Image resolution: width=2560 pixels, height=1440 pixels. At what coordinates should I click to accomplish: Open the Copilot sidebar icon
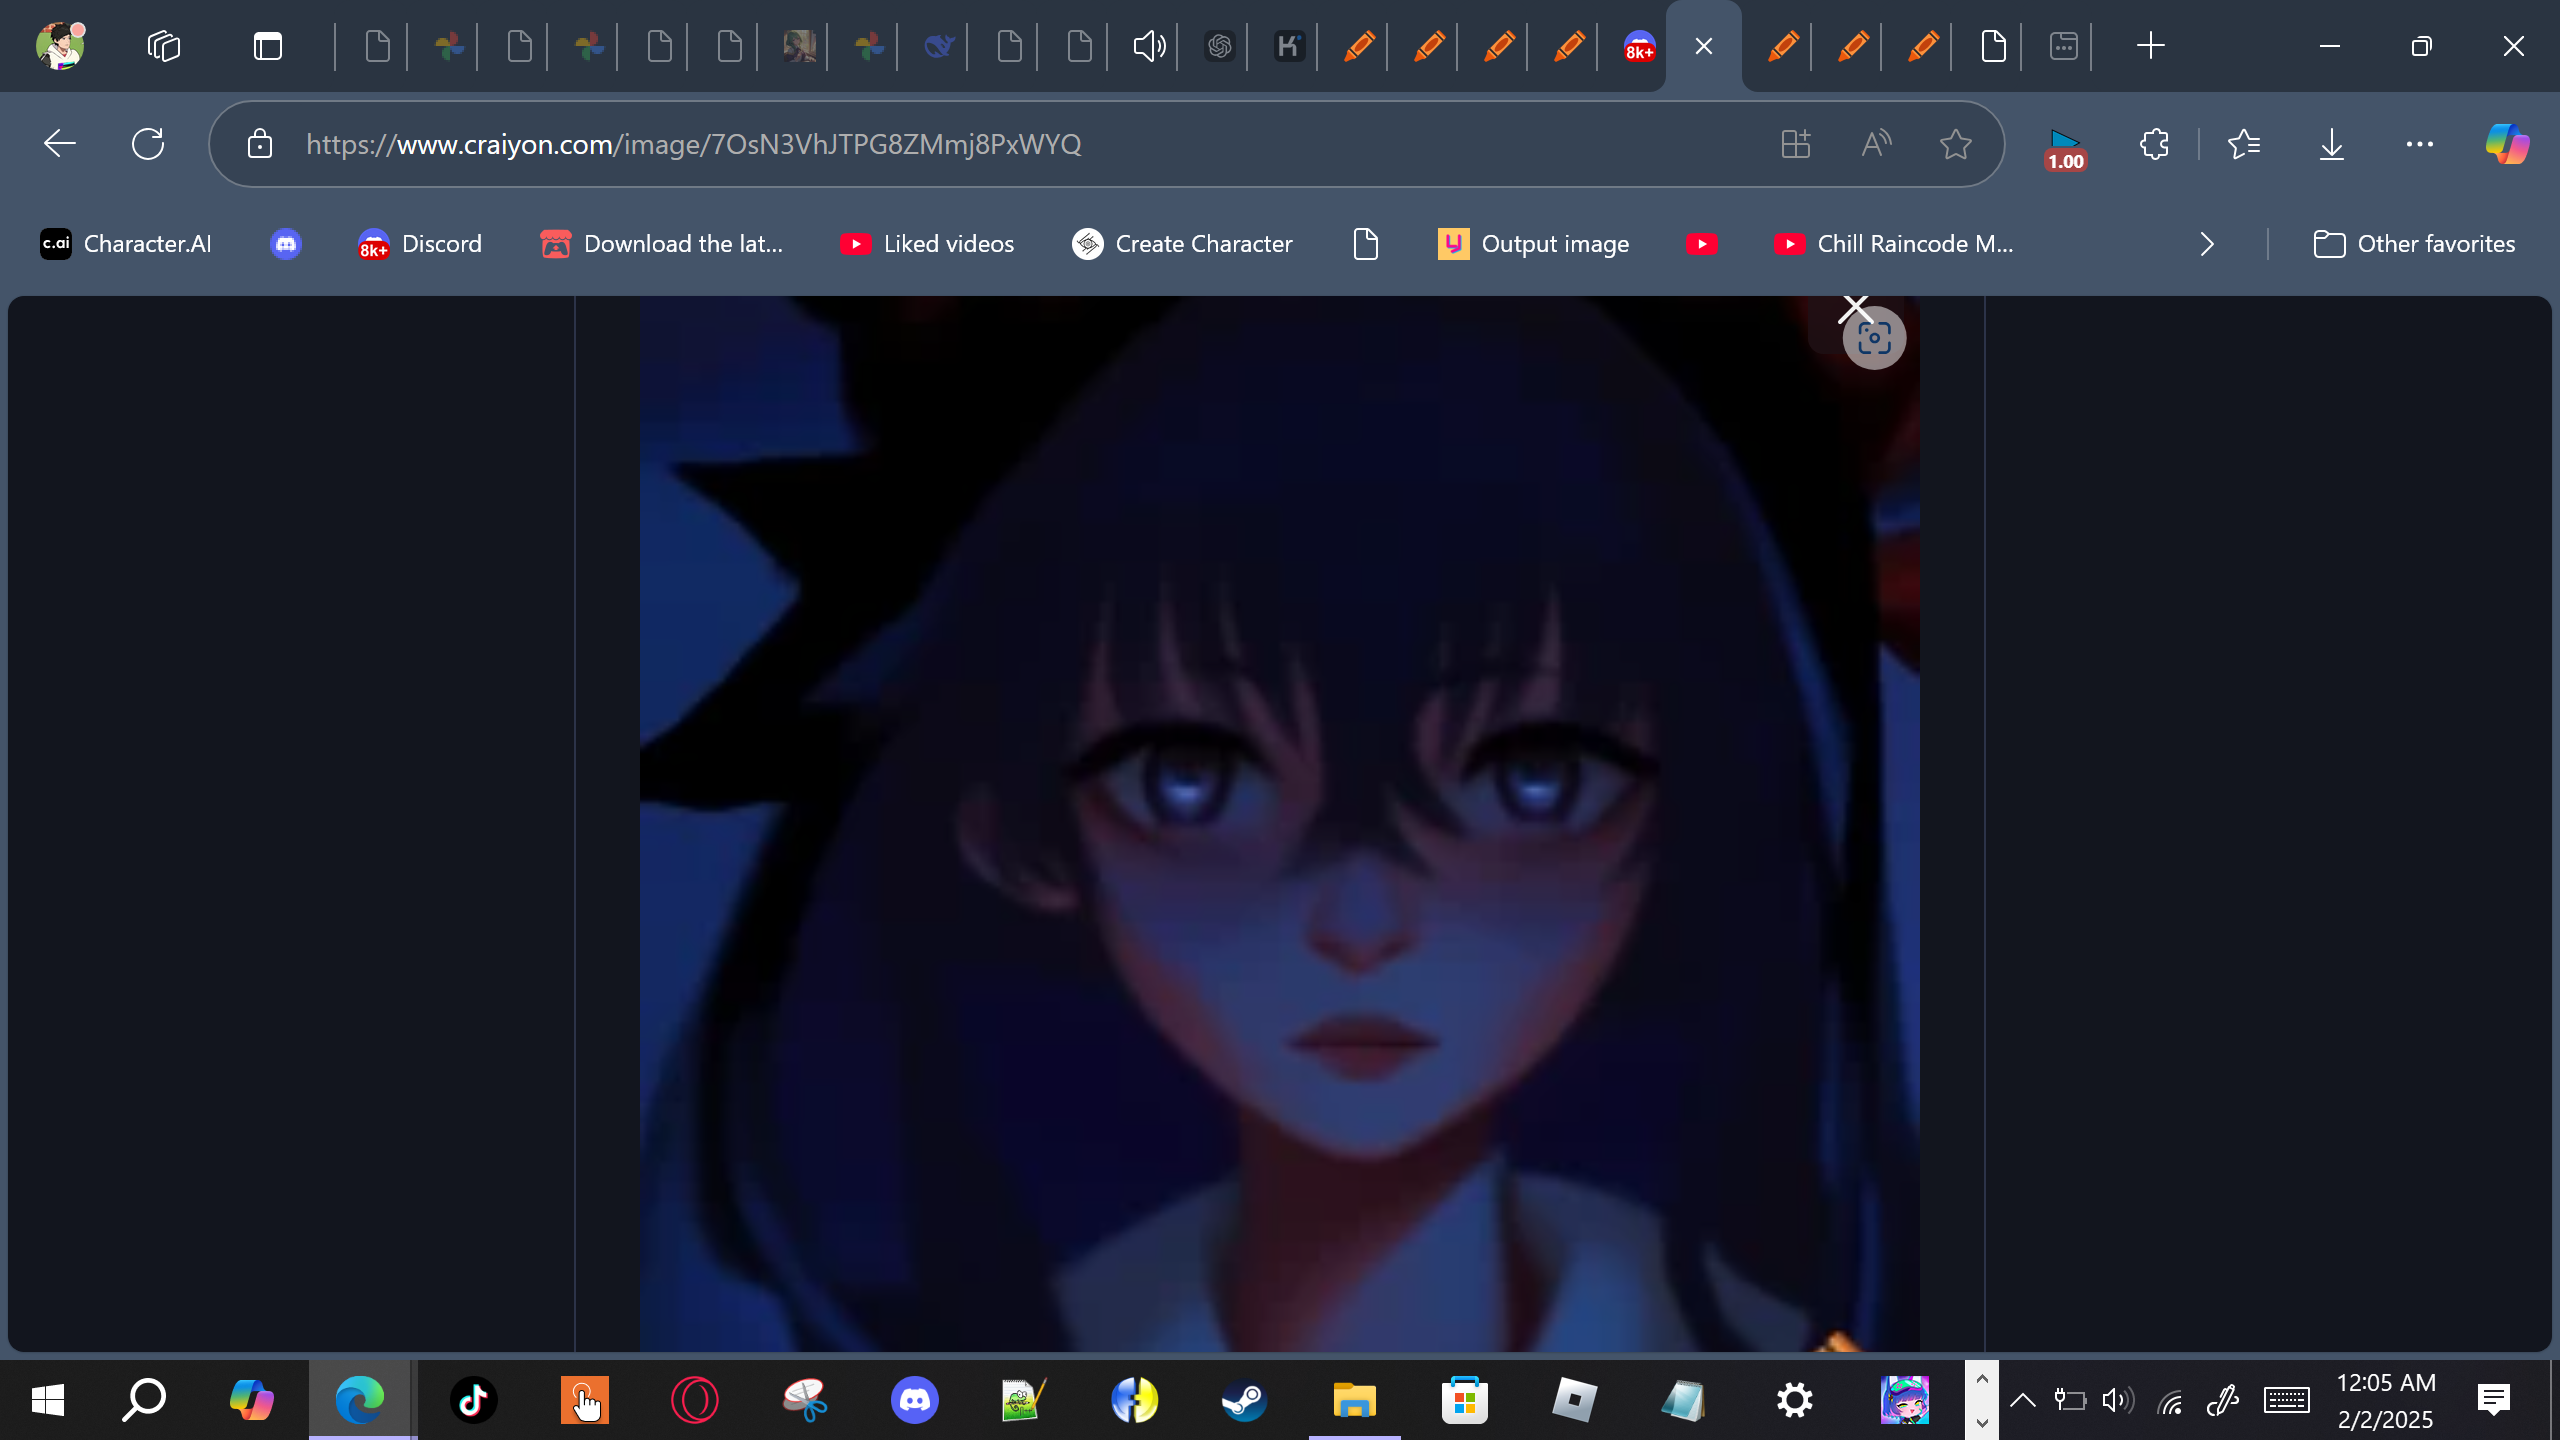pyautogui.click(x=2506, y=144)
